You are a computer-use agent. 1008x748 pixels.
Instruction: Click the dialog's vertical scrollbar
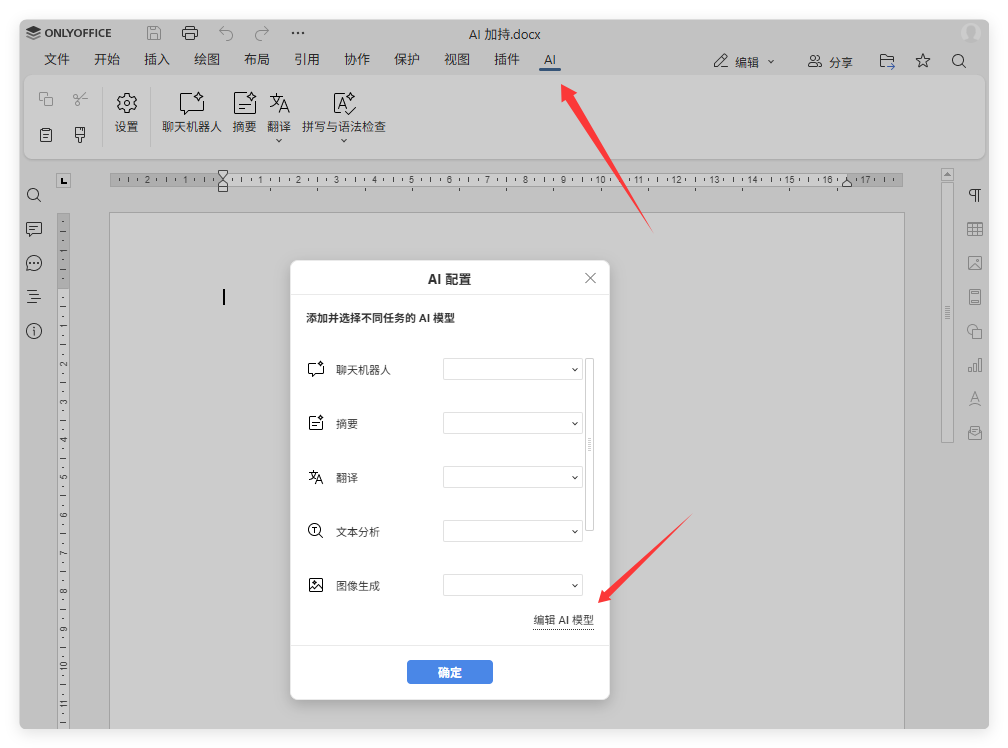coord(590,445)
